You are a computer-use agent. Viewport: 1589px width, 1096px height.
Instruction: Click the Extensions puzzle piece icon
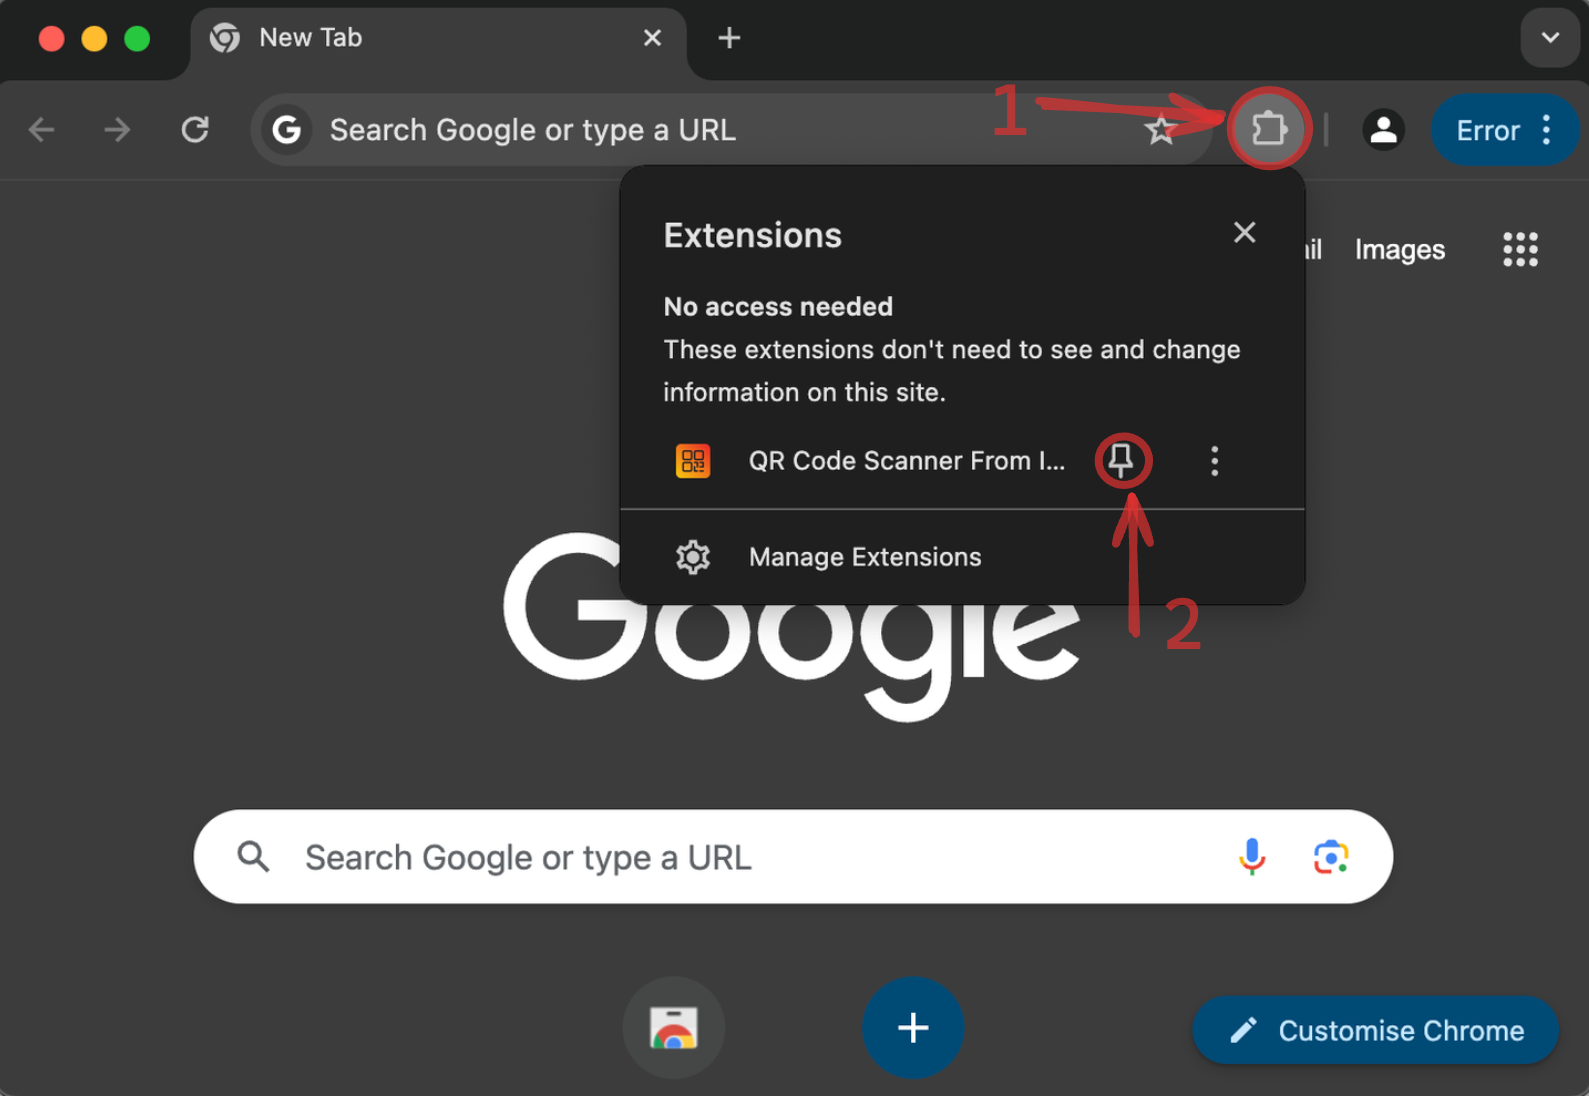[x=1268, y=129]
